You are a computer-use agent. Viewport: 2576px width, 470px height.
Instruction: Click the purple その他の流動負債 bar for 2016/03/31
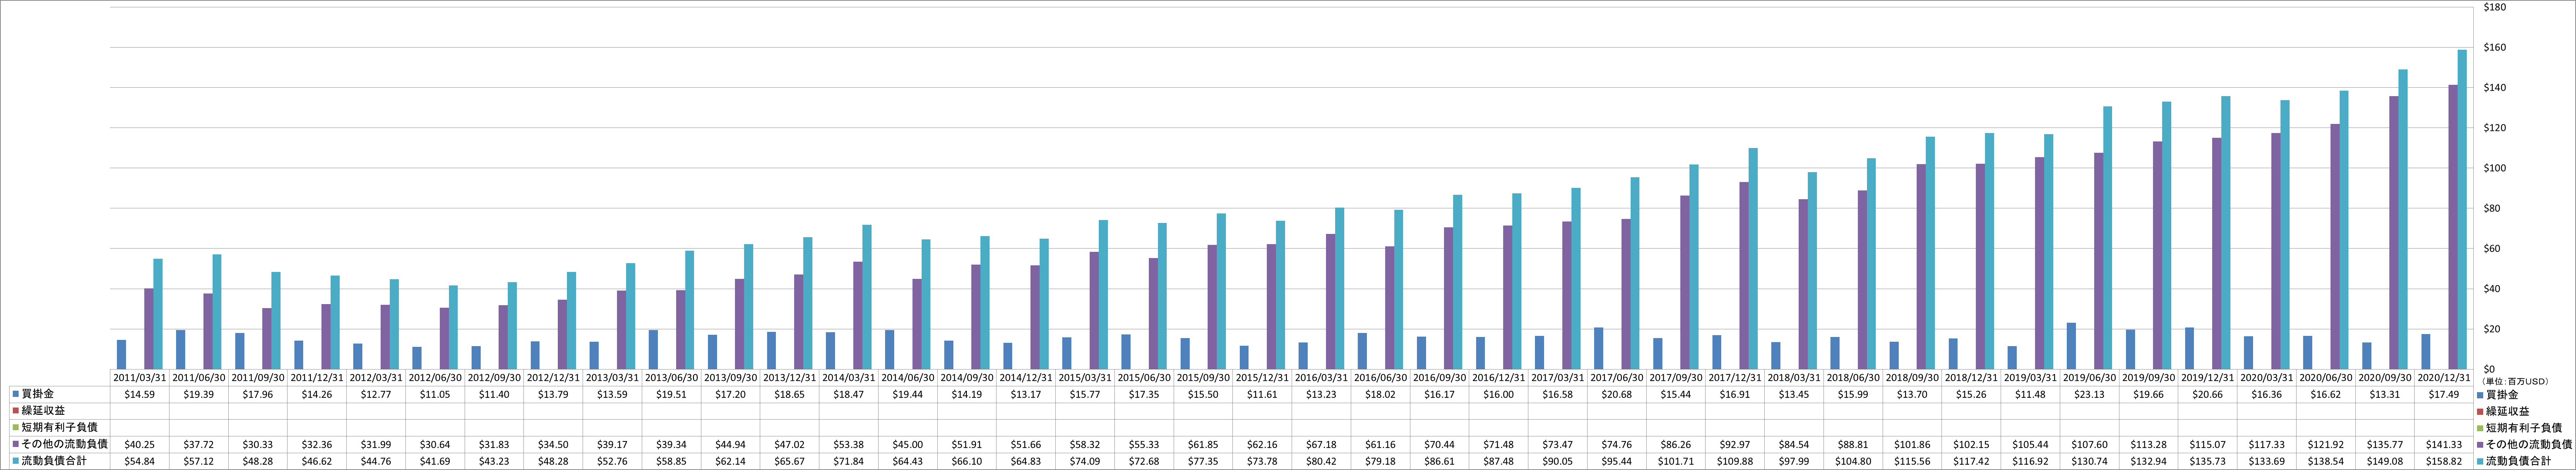(x=1331, y=302)
